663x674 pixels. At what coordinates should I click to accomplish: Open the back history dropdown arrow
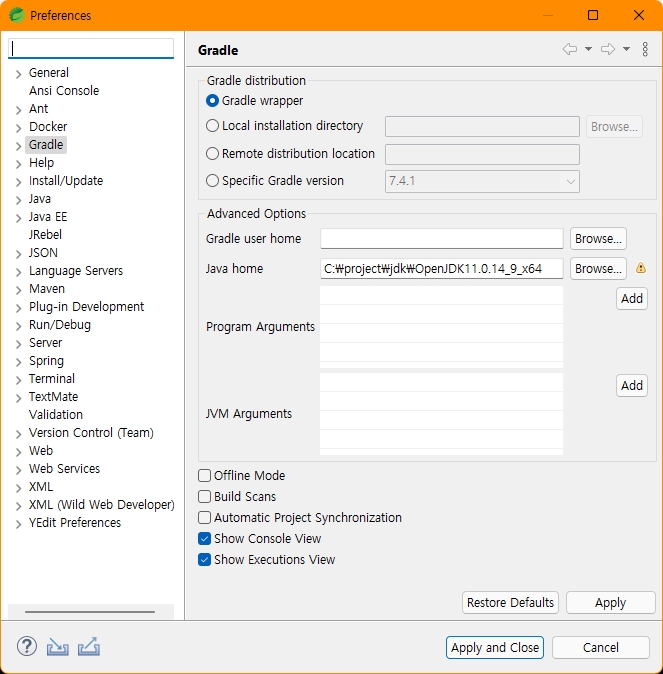tap(588, 49)
